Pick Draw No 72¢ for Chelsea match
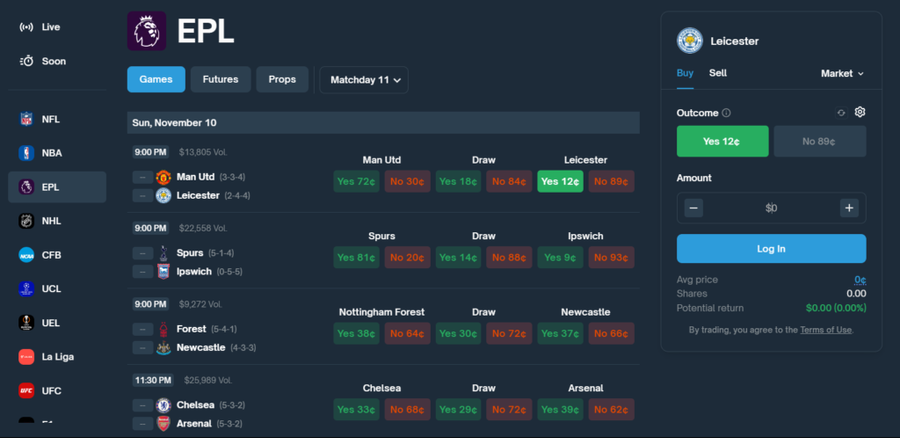900x438 pixels. [x=509, y=409]
